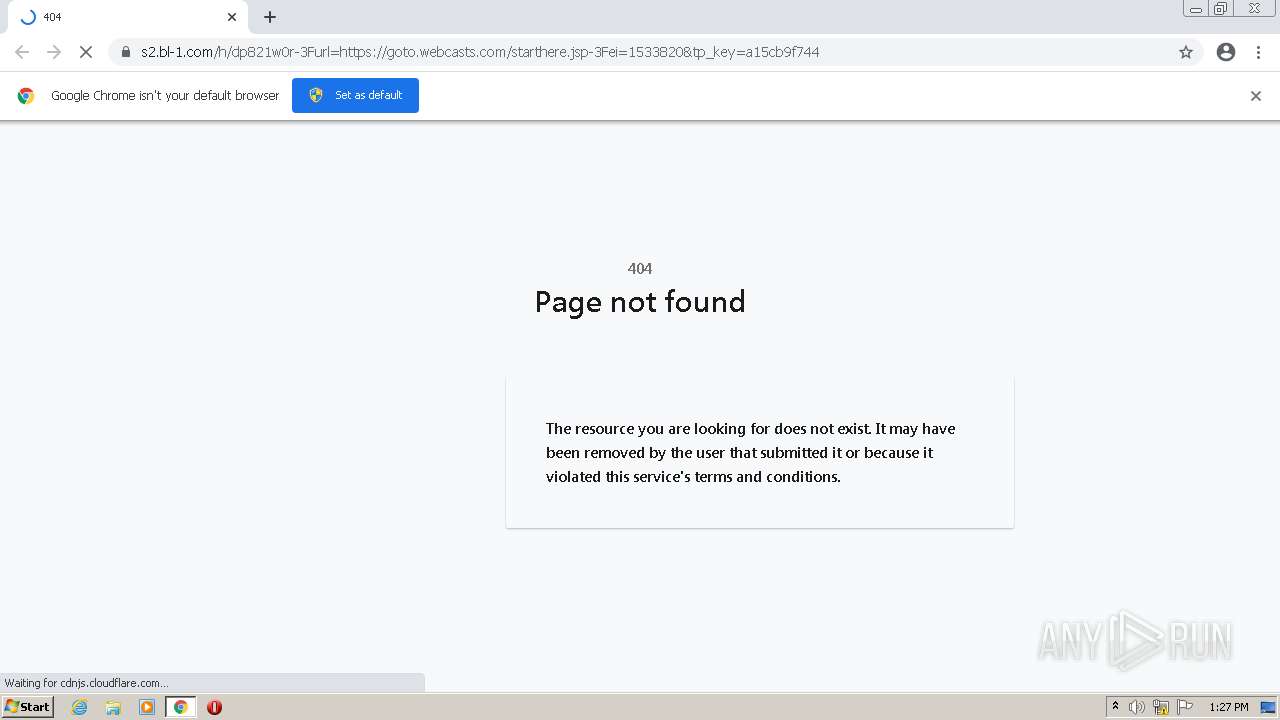Go forward with the forward arrow
Image resolution: width=1280 pixels, height=720 pixels.
[54, 52]
